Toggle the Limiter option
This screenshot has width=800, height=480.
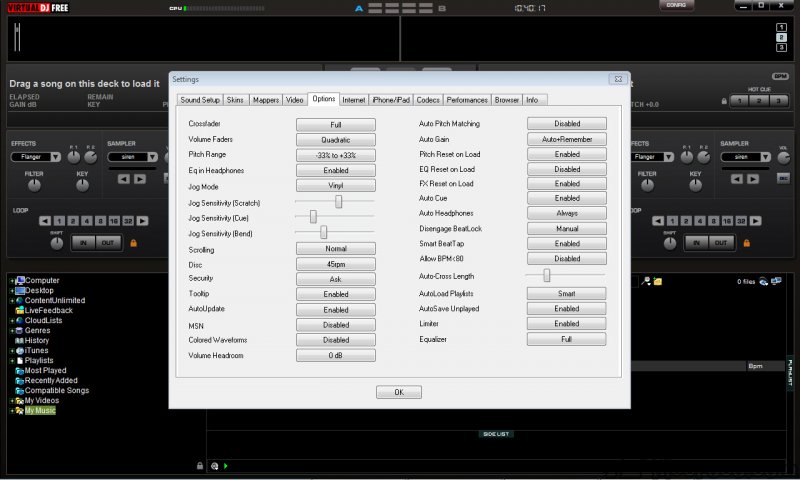(x=567, y=323)
